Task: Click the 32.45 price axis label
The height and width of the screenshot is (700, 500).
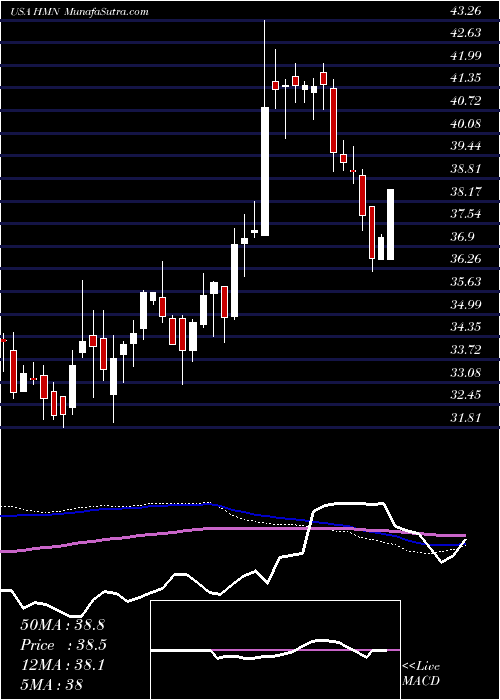Action: pos(466,395)
